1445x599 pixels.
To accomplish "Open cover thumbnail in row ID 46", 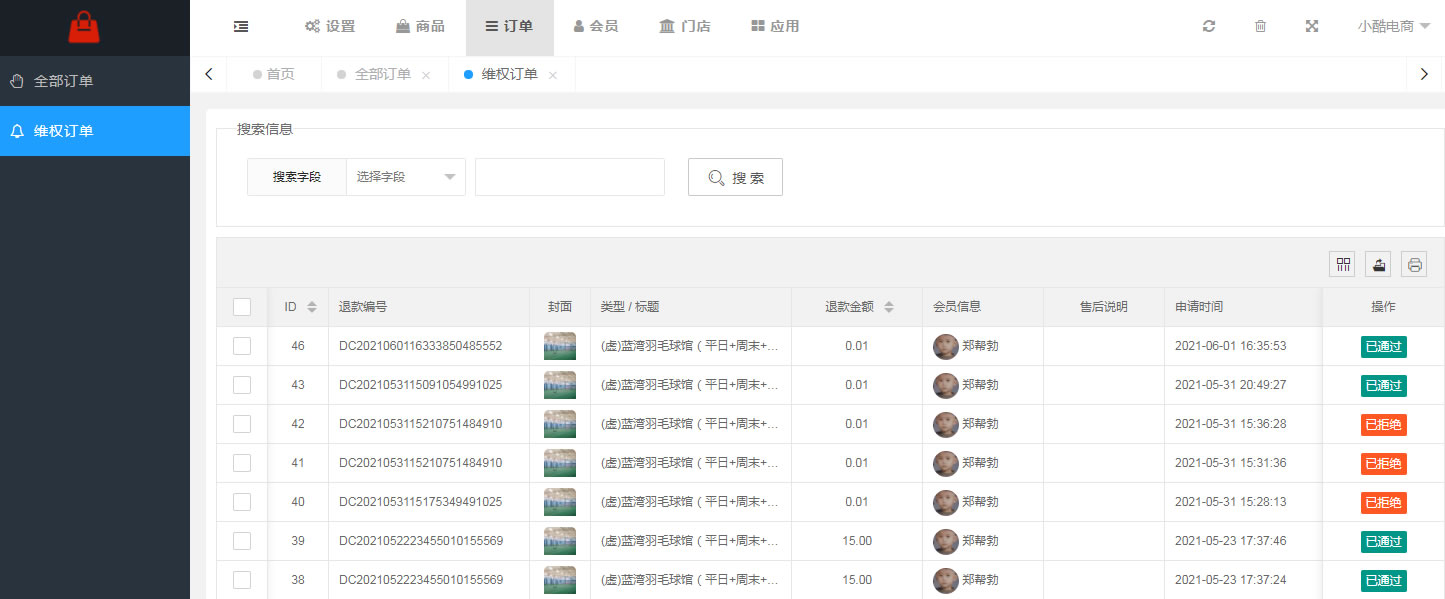I will tap(560, 346).
